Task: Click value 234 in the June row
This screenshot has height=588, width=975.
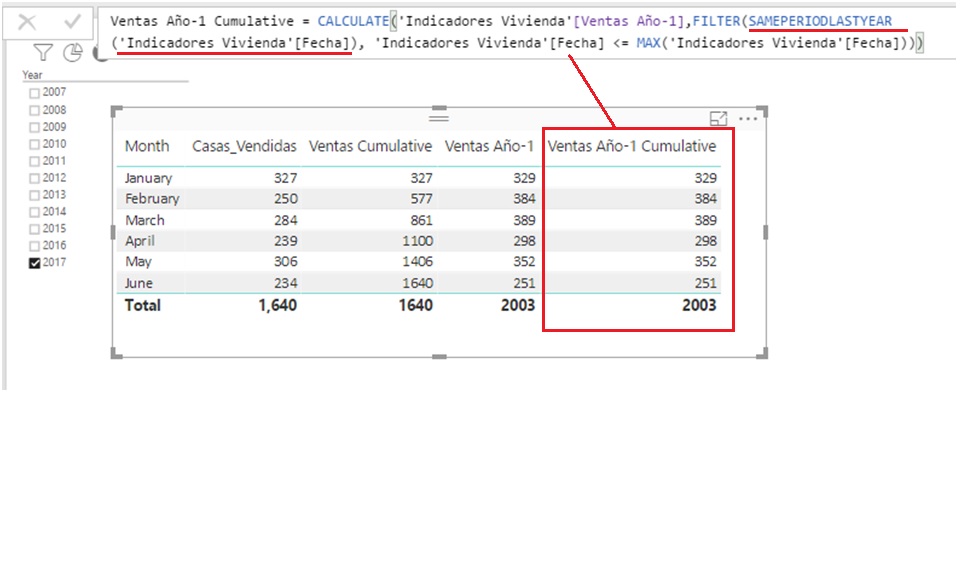Action: coord(285,283)
